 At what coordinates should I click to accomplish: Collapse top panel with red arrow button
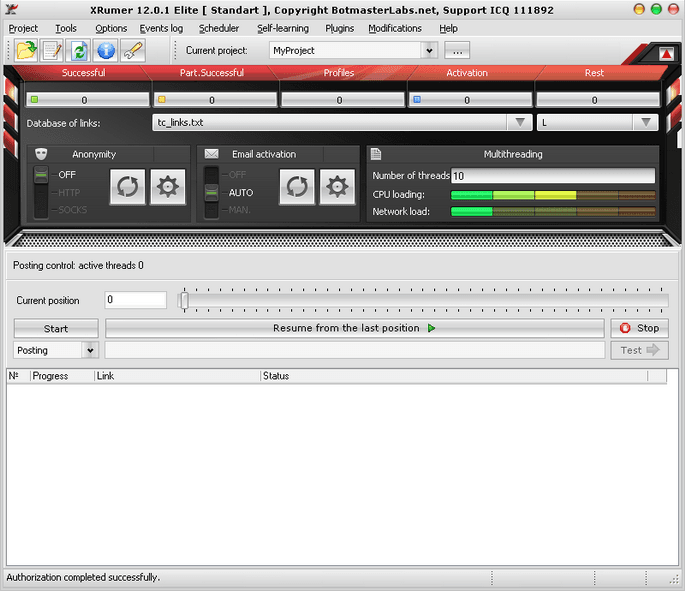[x=666, y=53]
